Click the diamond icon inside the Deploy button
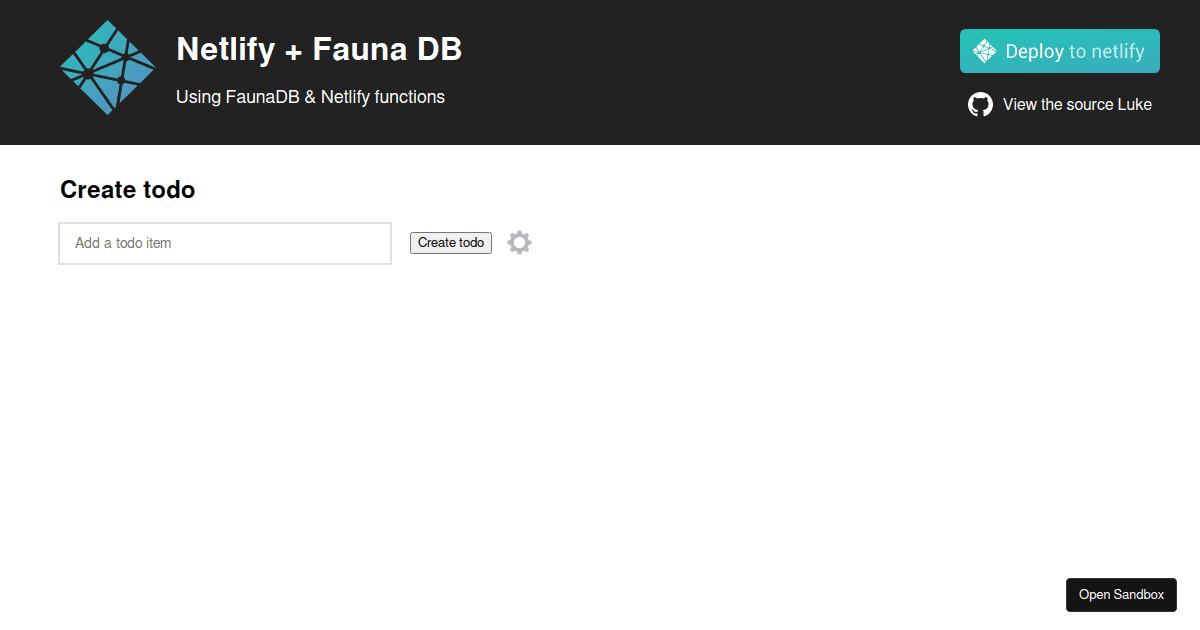 pyautogui.click(x=985, y=51)
